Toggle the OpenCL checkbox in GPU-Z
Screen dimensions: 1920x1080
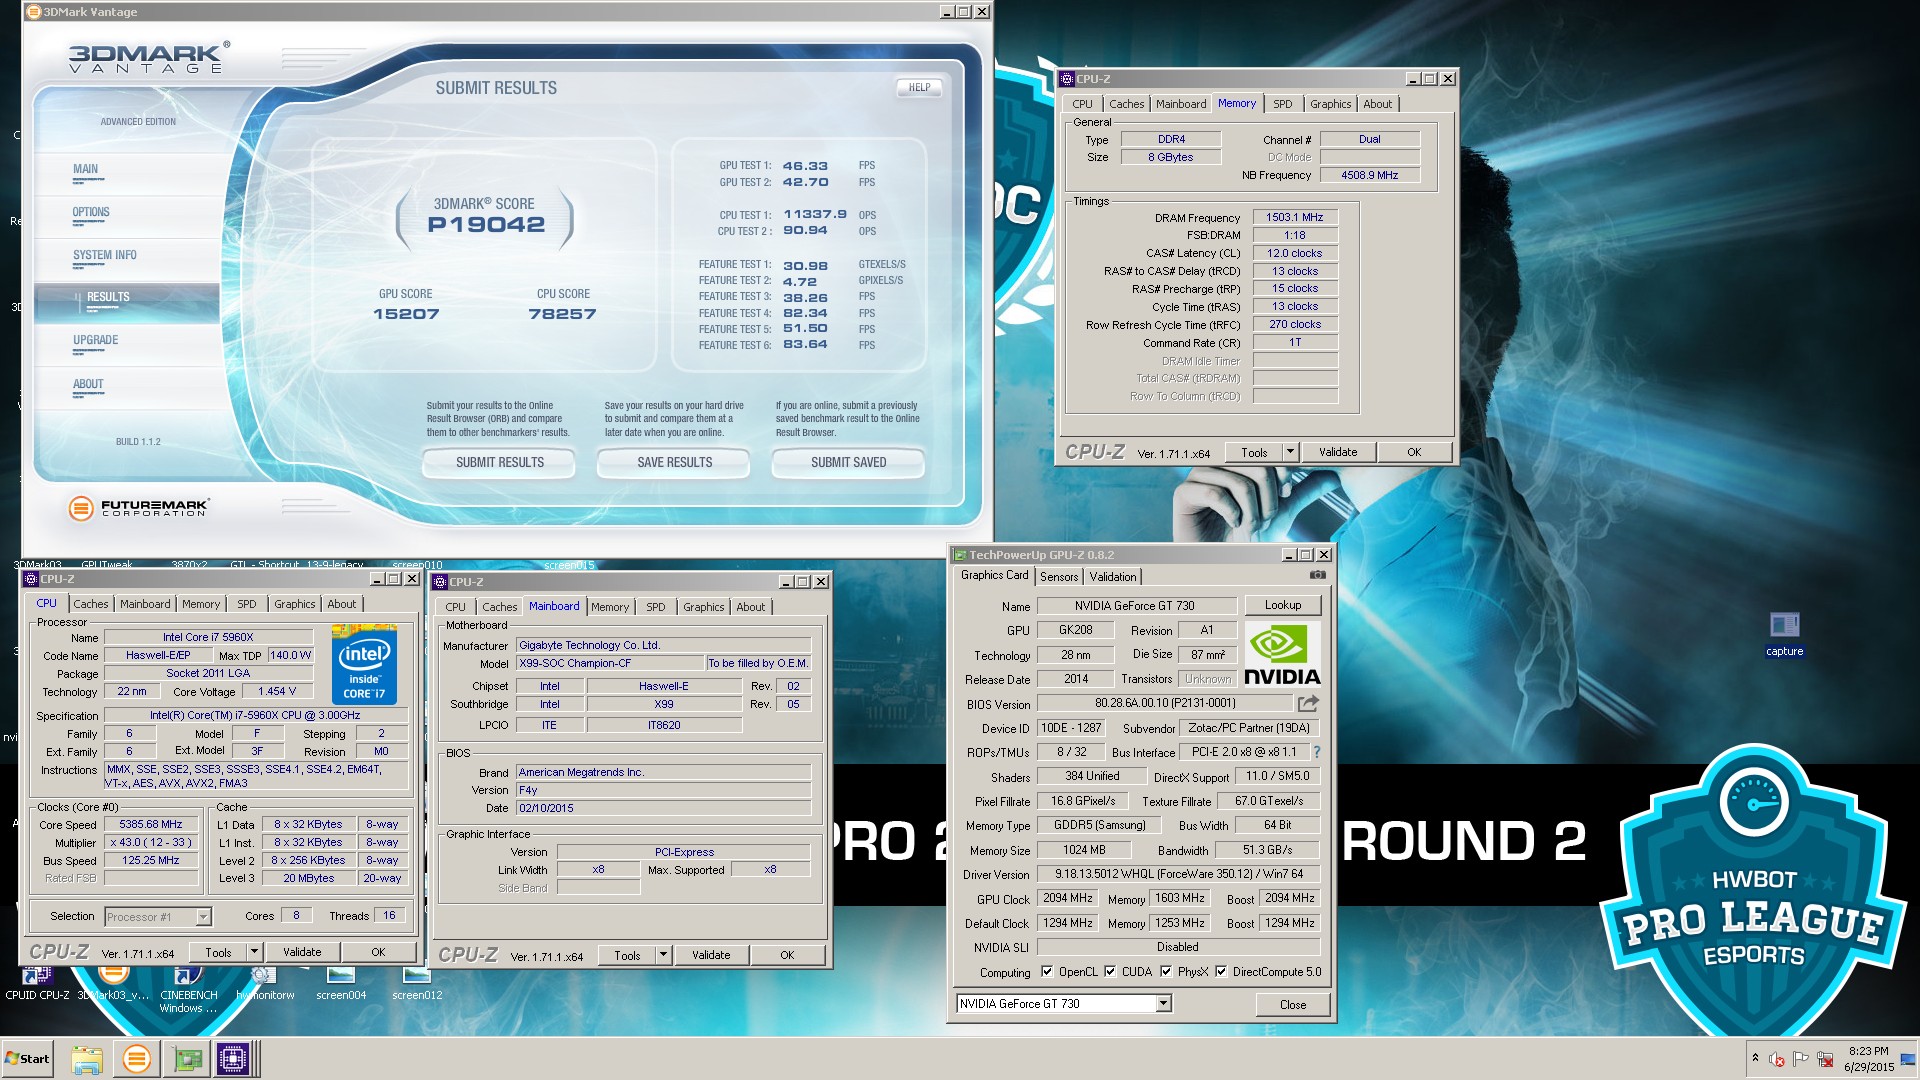pyautogui.click(x=1047, y=971)
